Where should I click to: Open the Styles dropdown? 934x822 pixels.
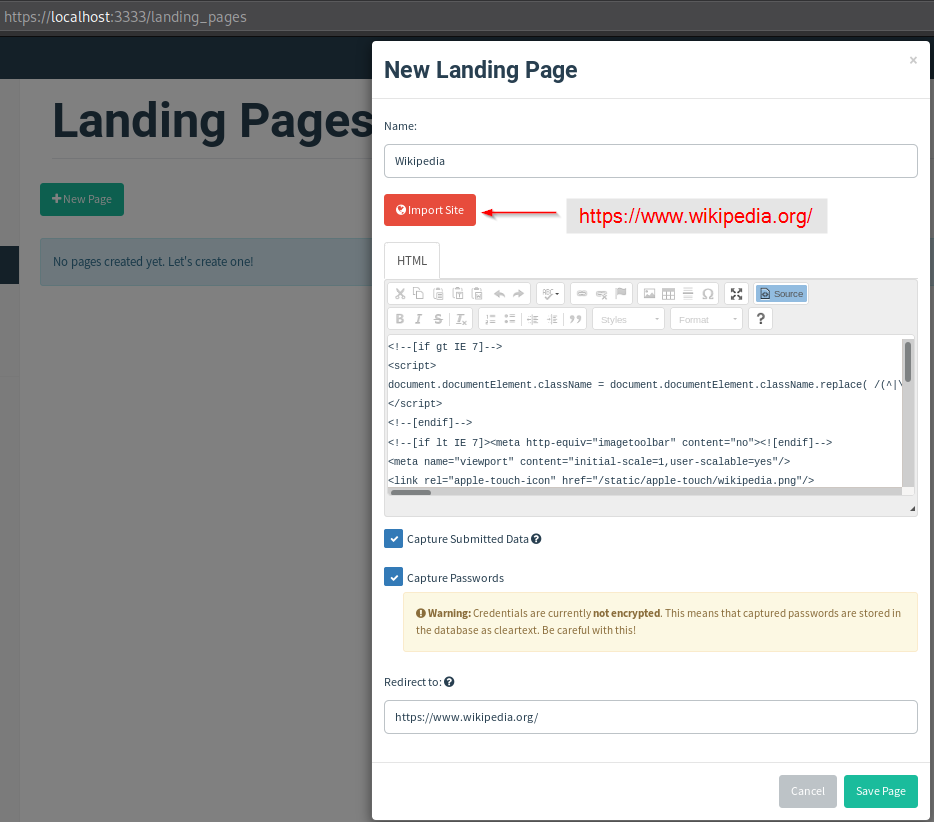628,319
